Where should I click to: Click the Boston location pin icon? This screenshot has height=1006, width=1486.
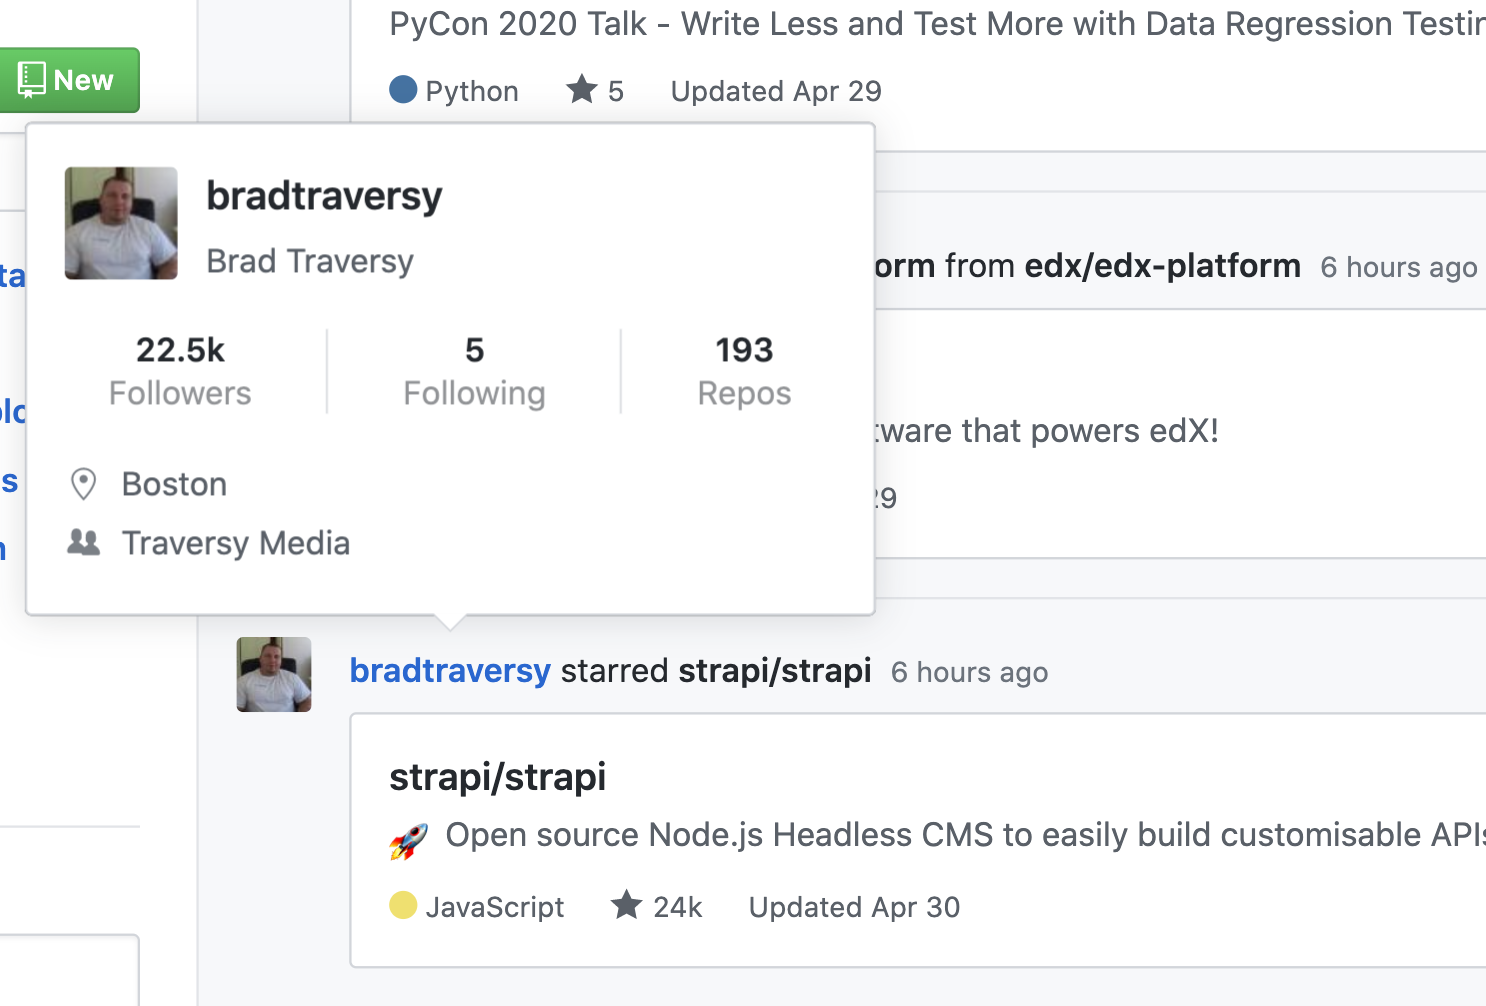[x=84, y=484]
